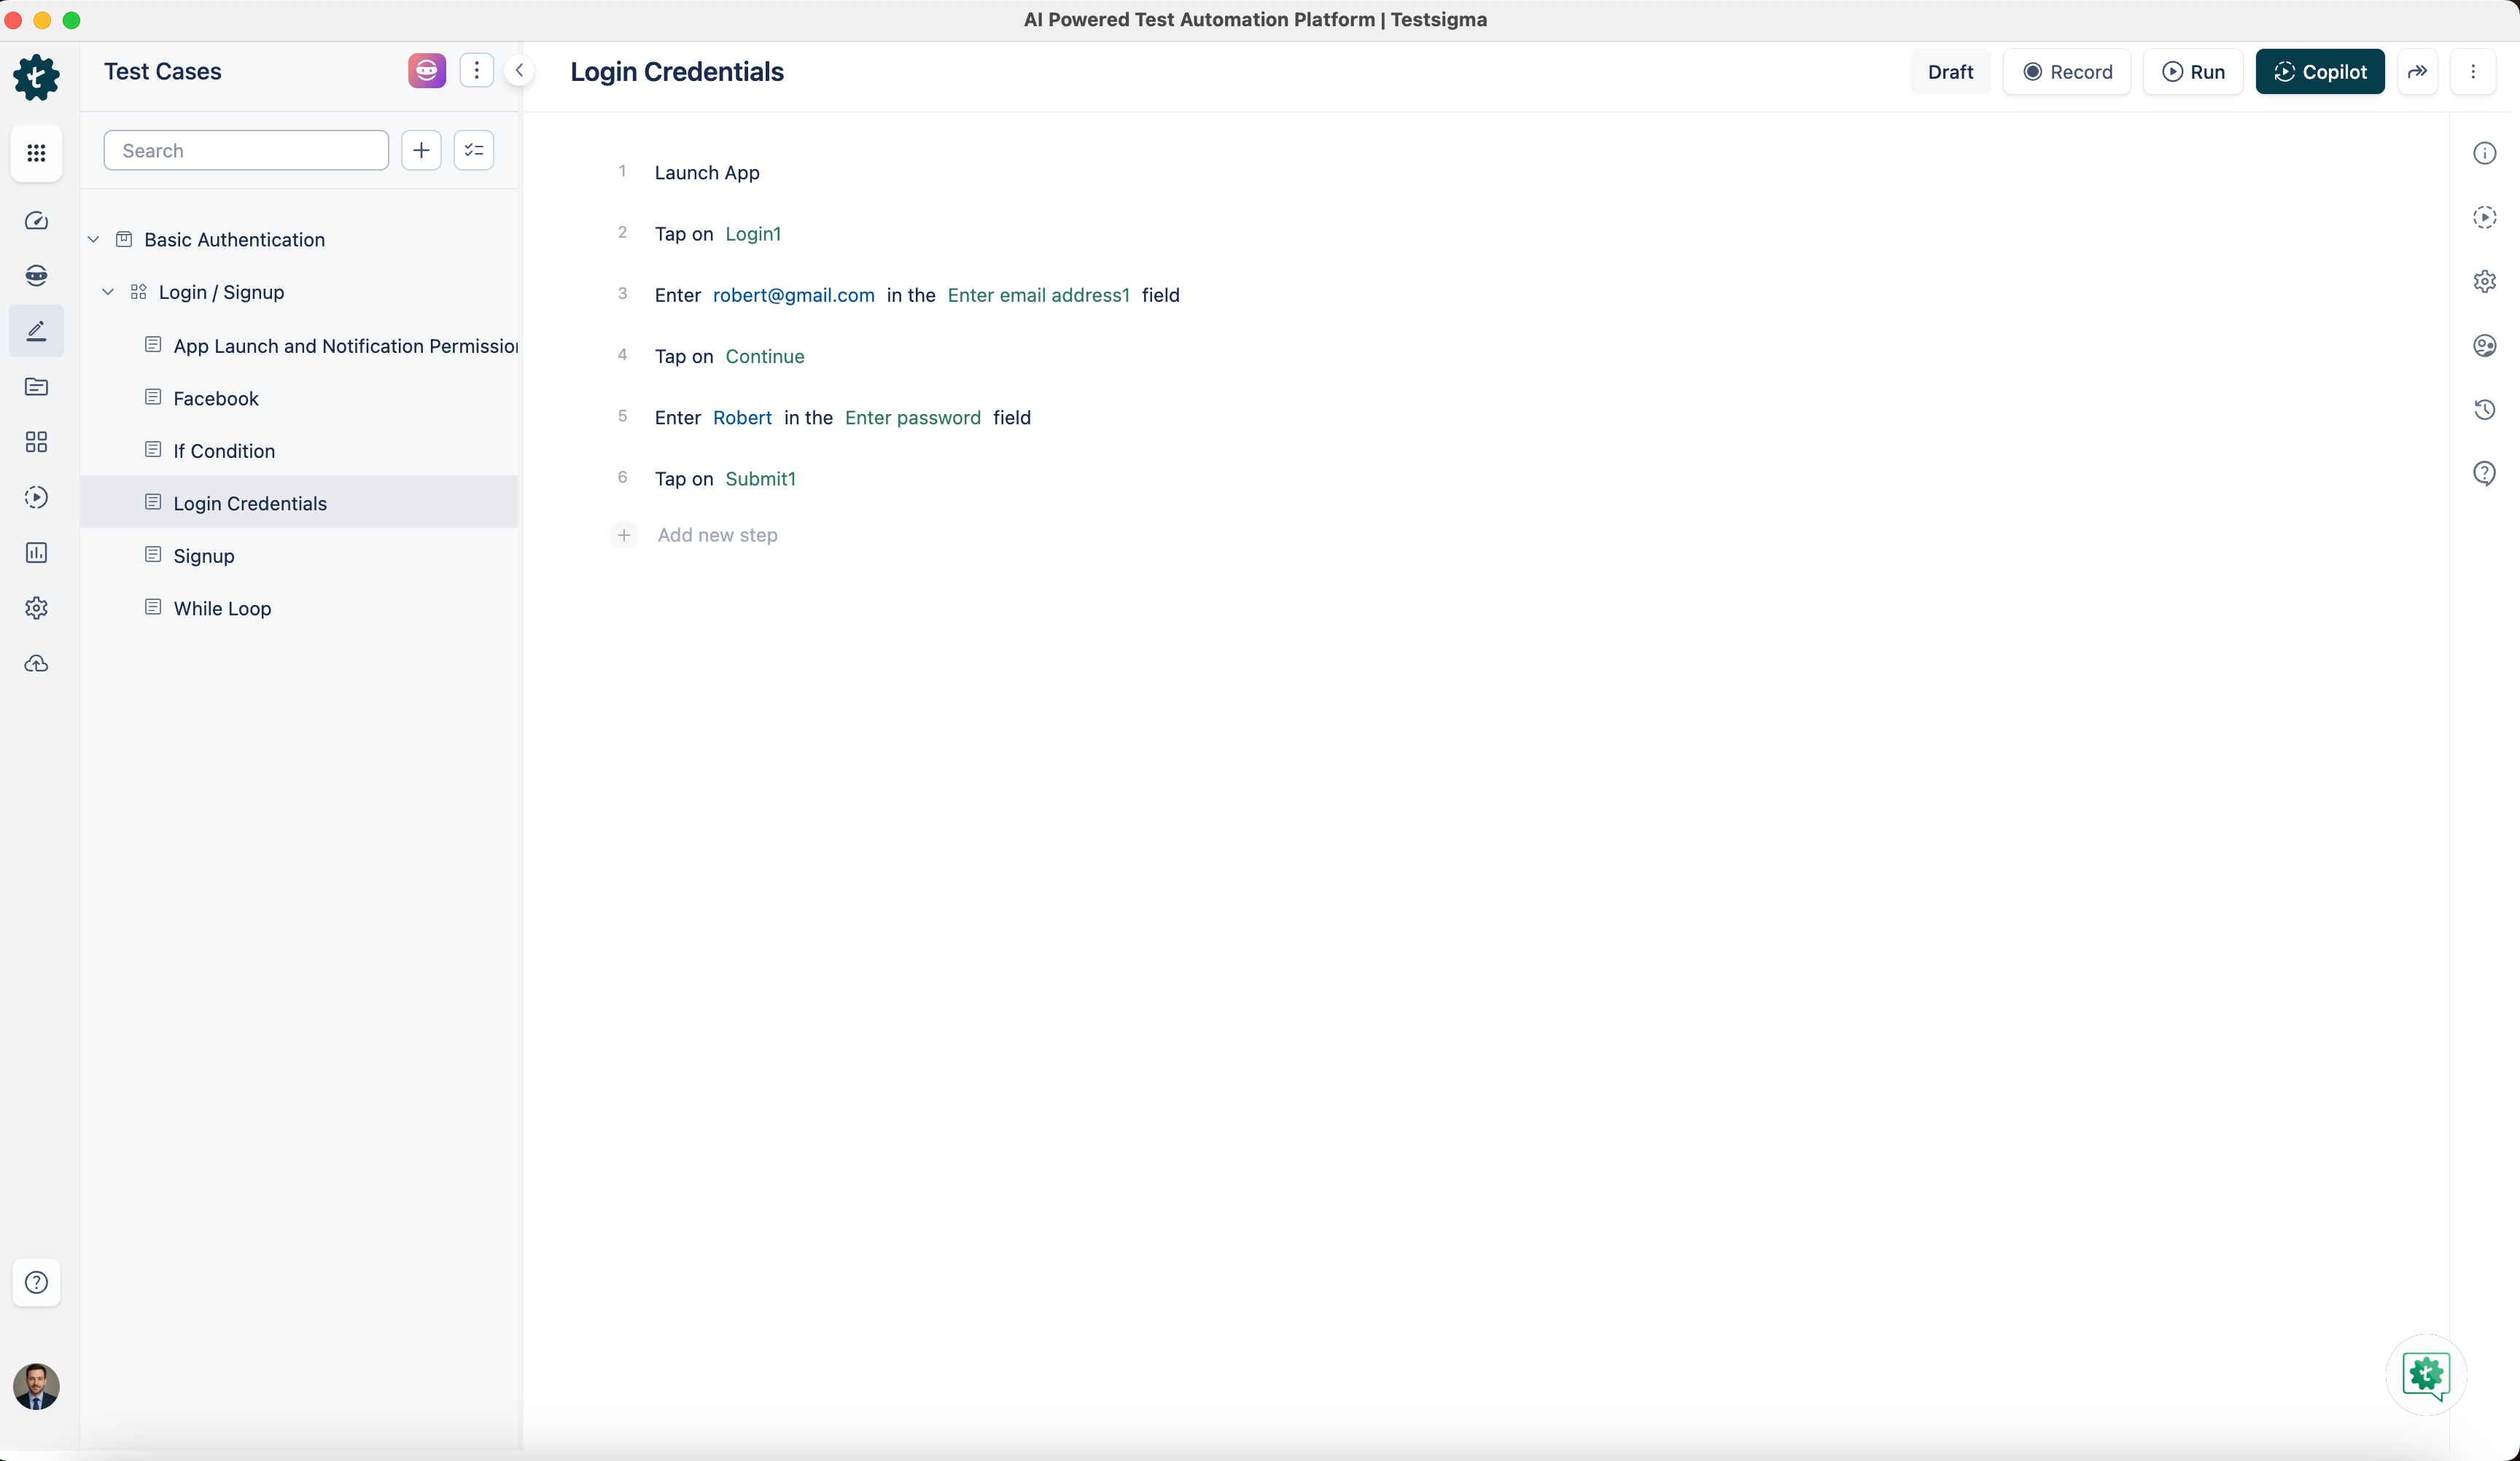Collapse the Basic Authentication tree node
The image size is (2520, 1461).
point(94,240)
